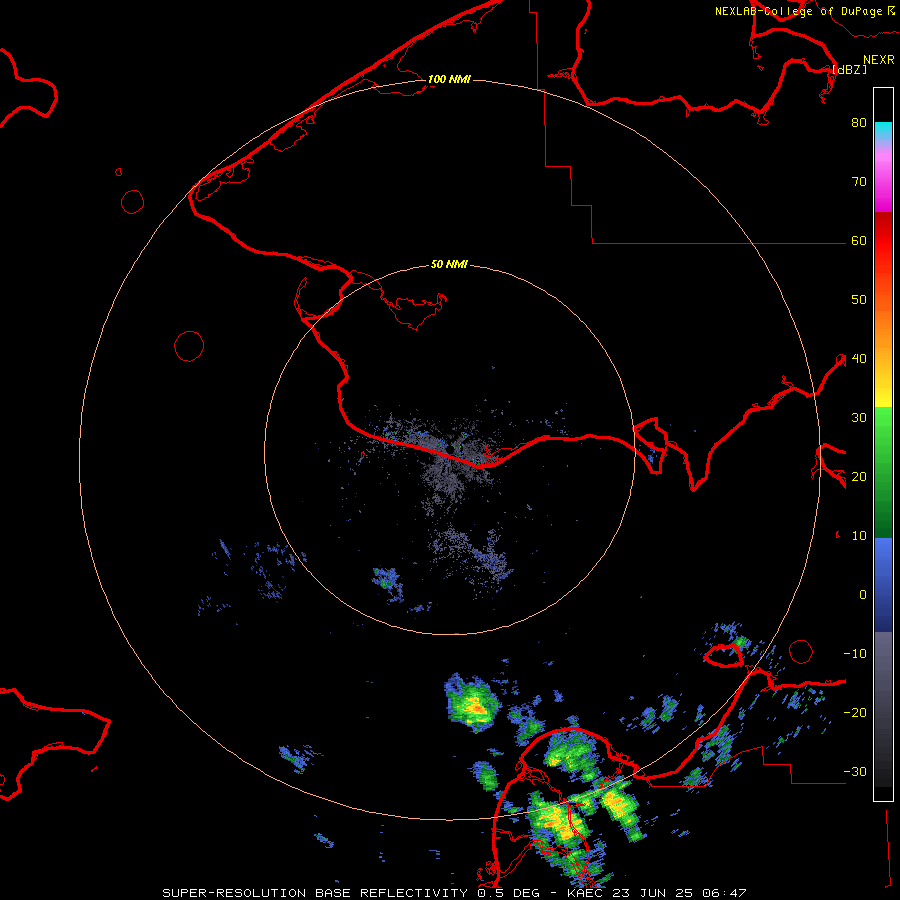Click the "[dBZ]" unit label above the scale
The width and height of the screenshot is (900, 900).
point(849,70)
